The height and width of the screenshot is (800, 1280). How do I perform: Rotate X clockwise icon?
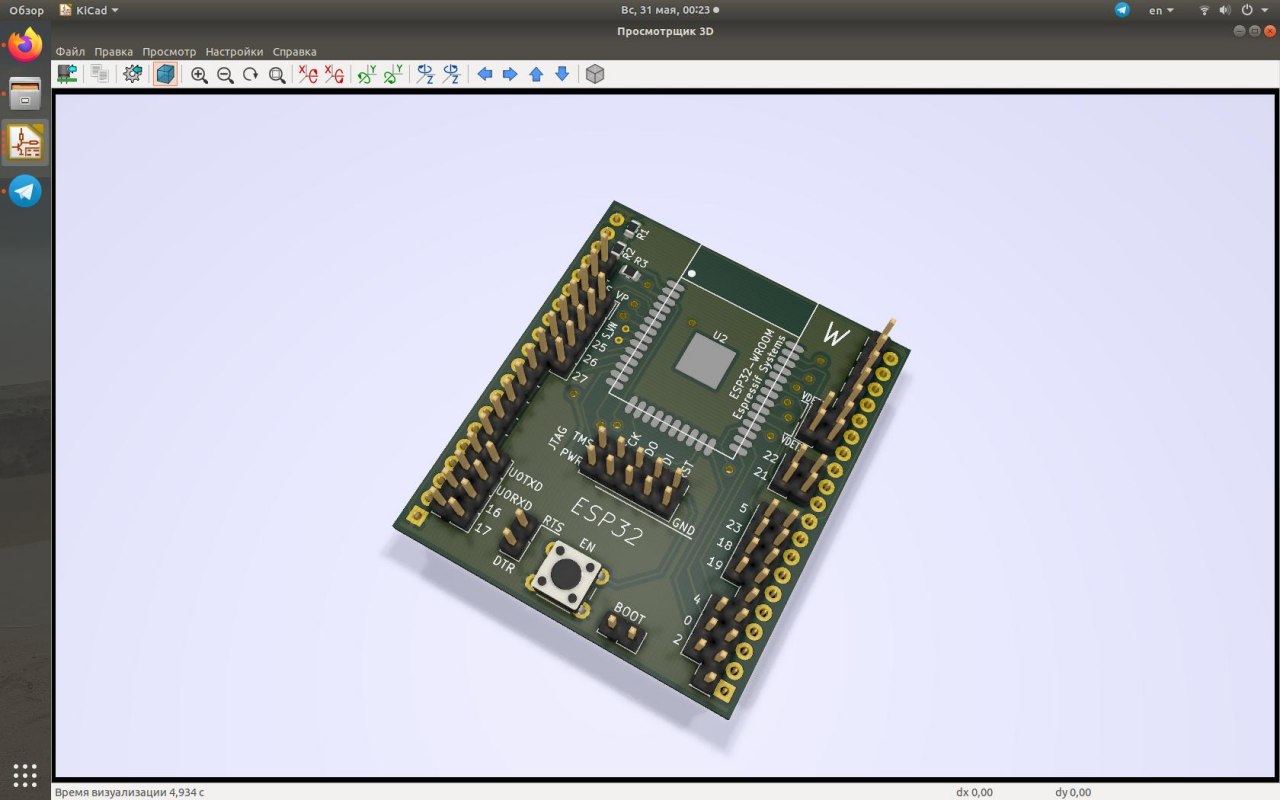point(309,74)
